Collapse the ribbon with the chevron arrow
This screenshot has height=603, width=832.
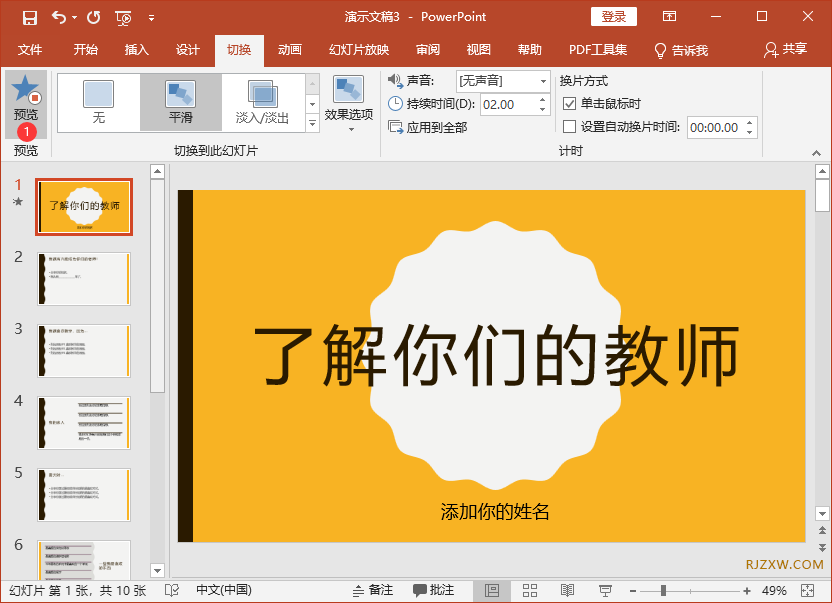(816, 153)
